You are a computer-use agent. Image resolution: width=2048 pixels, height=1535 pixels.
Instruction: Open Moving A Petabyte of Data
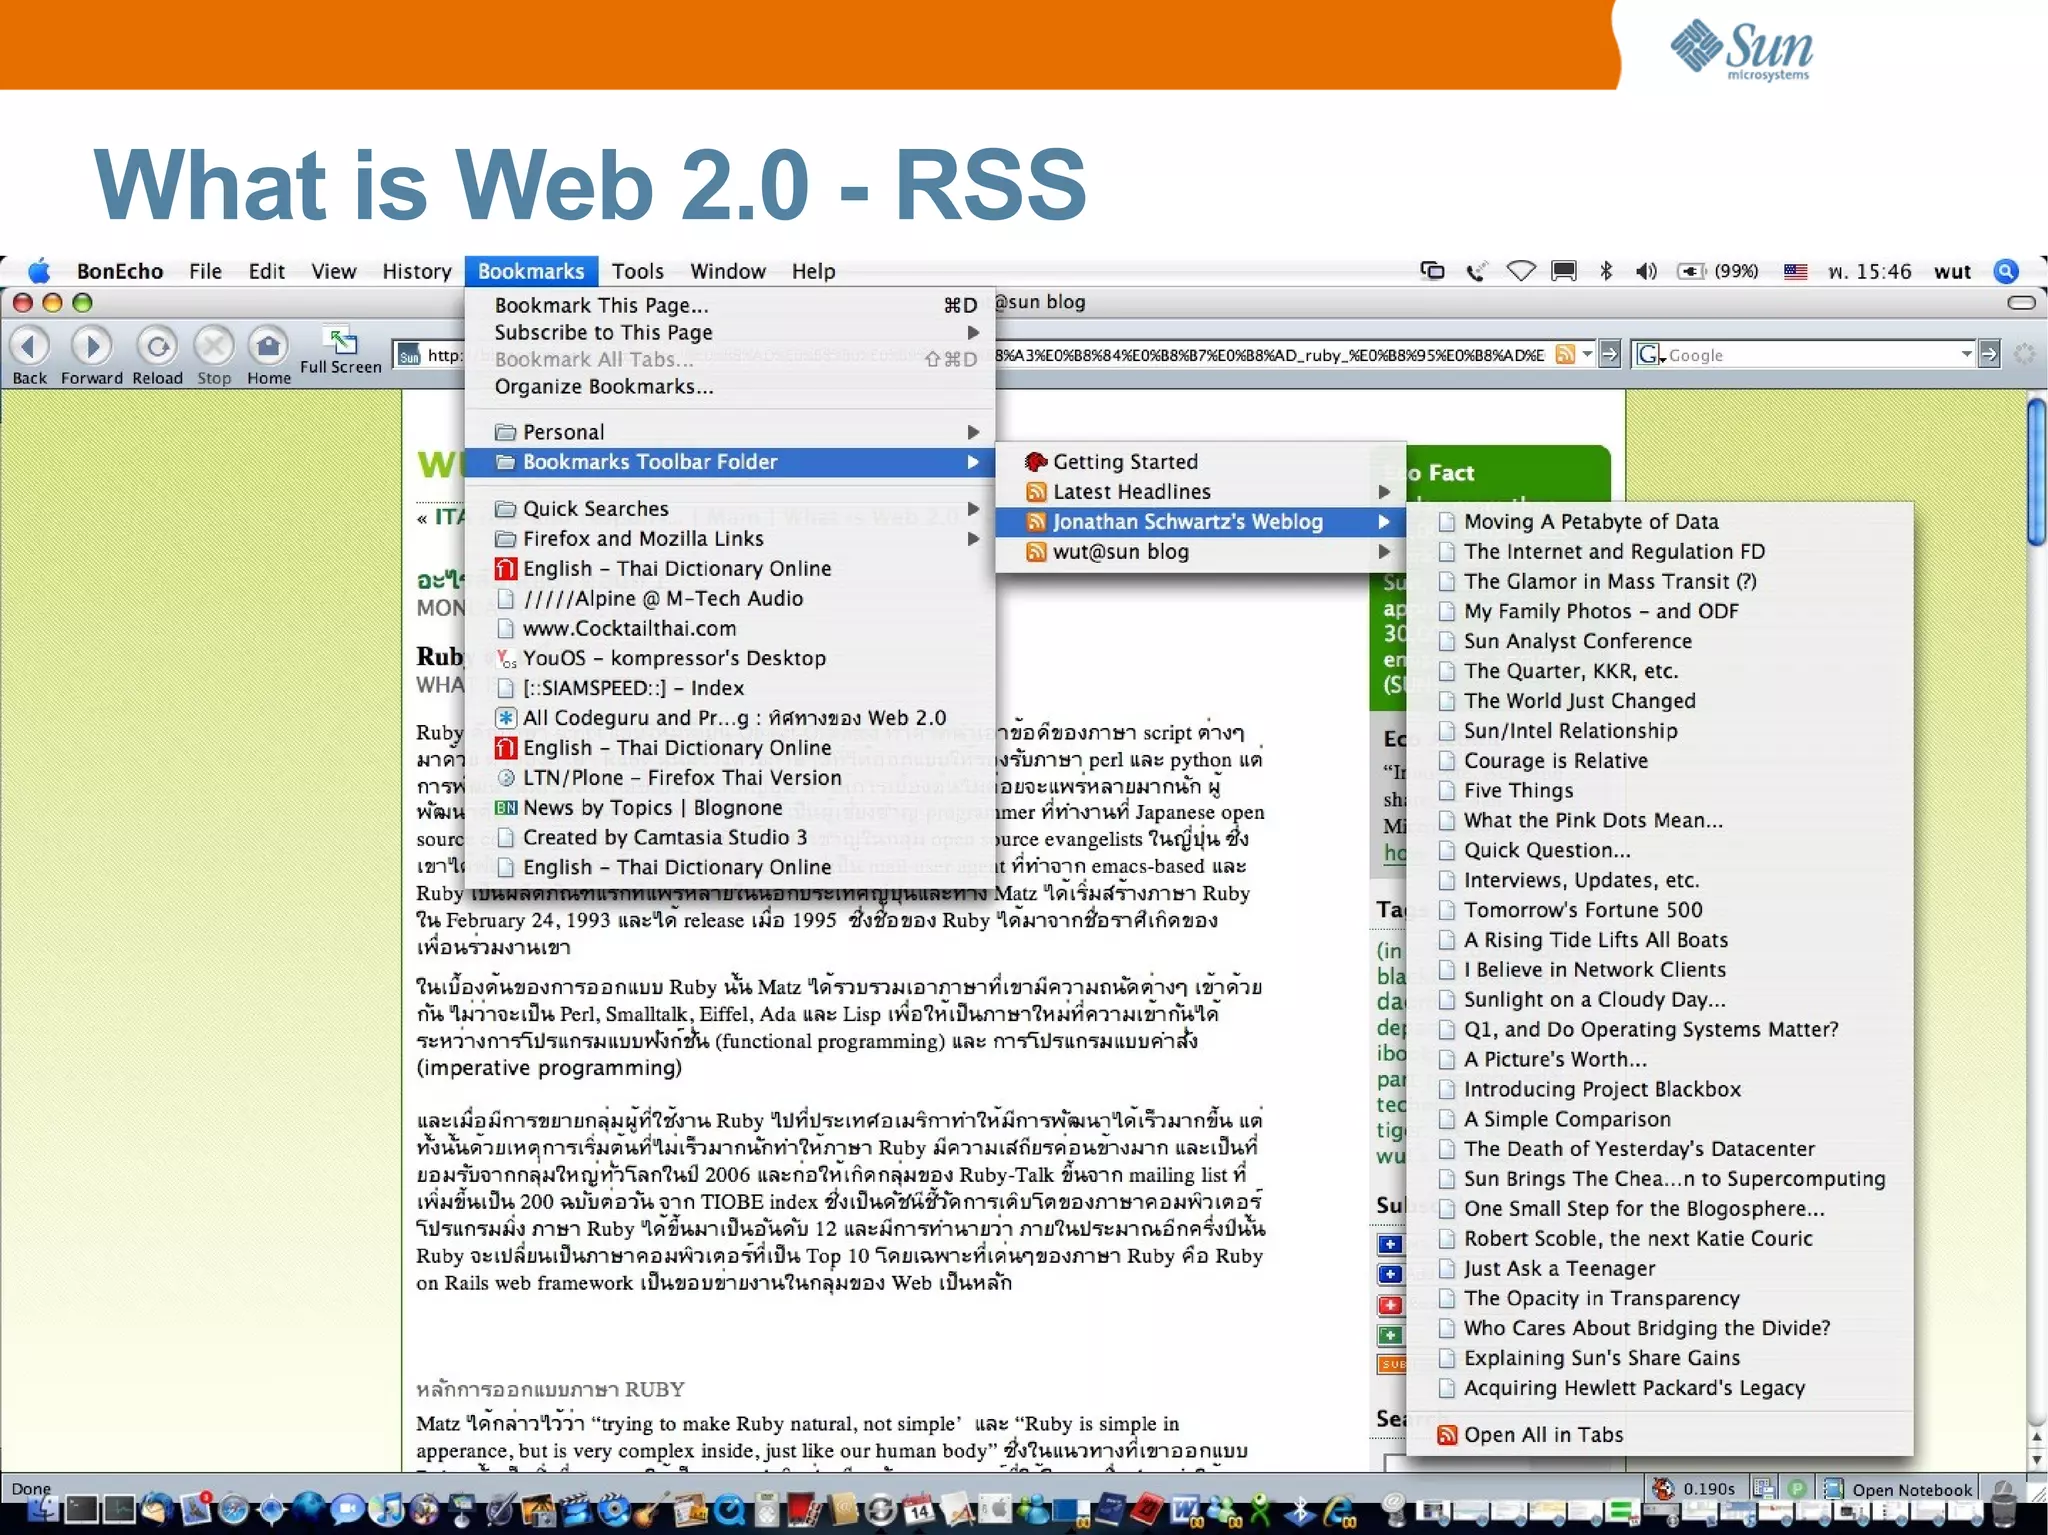pos(1659,522)
